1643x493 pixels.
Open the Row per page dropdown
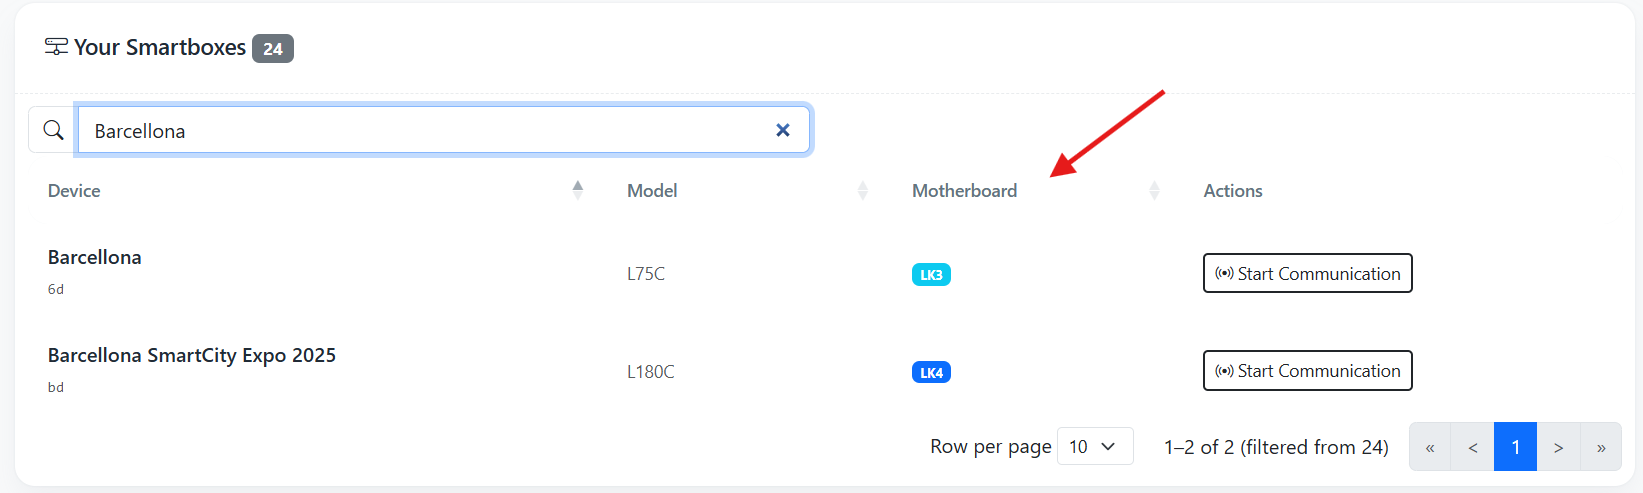click(1094, 446)
